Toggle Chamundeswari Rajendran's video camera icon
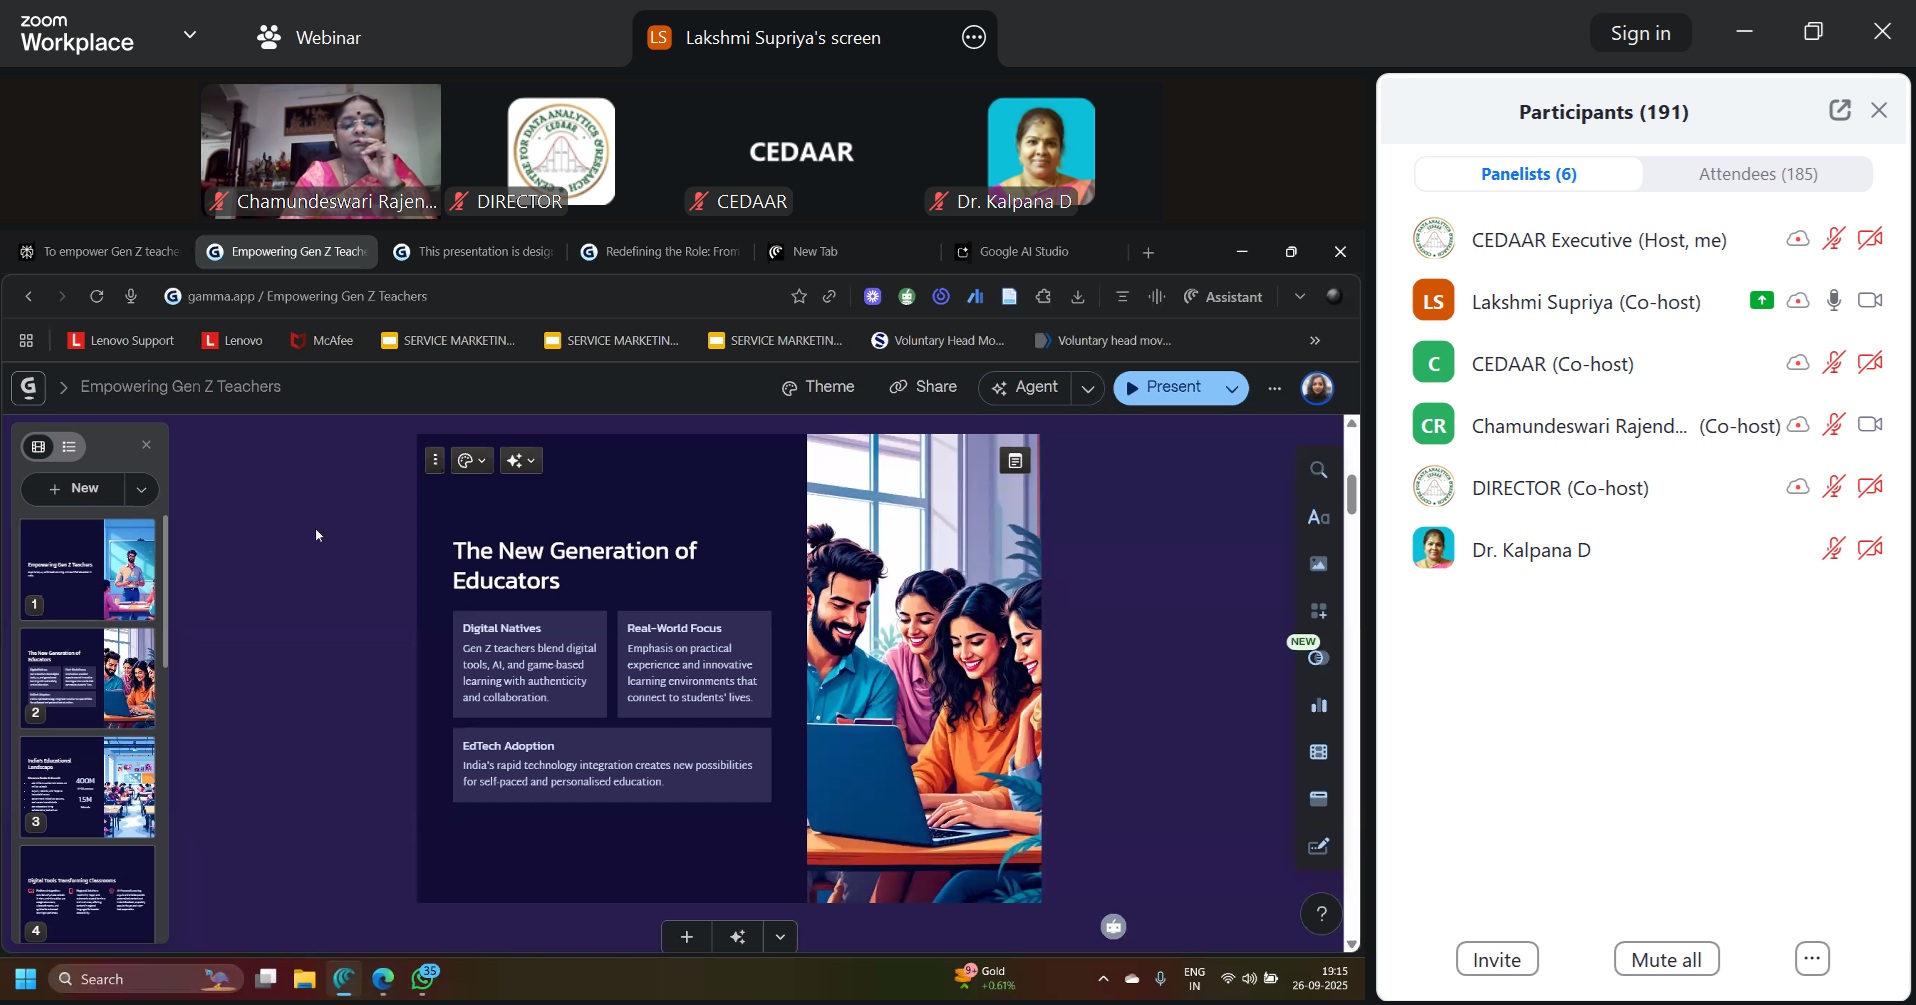 (1869, 425)
